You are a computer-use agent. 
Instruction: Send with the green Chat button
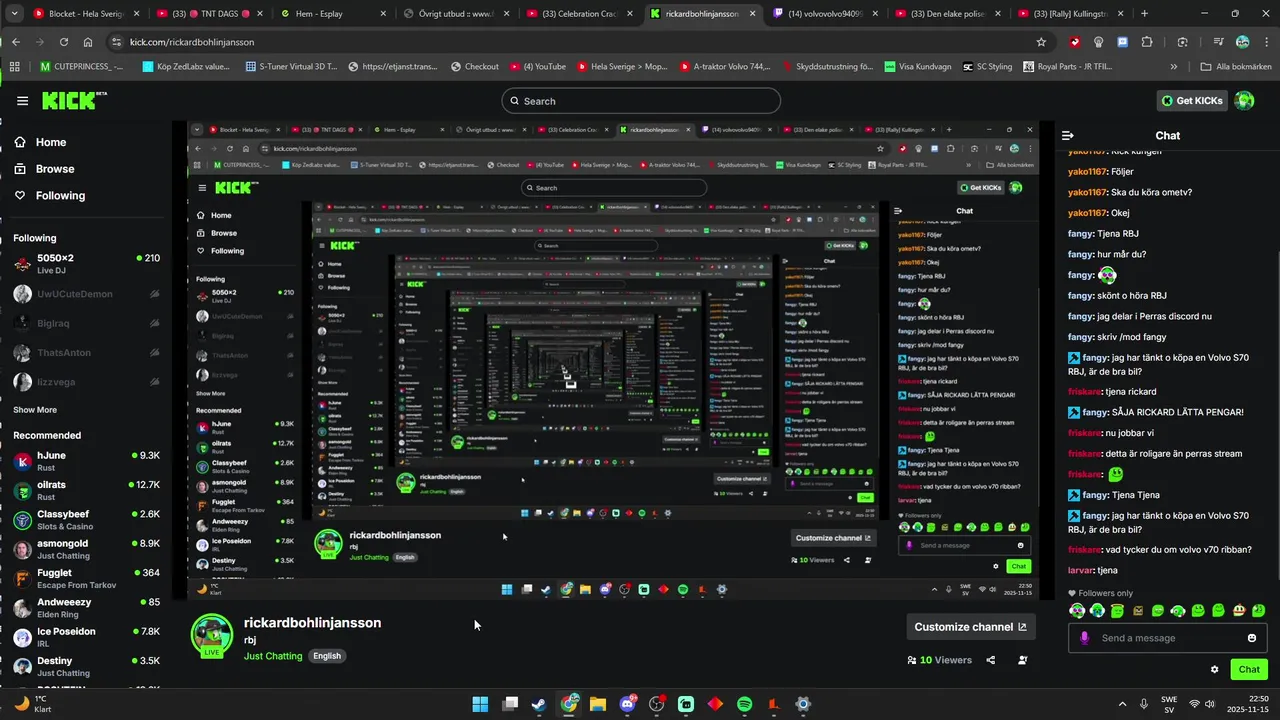click(x=1249, y=669)
